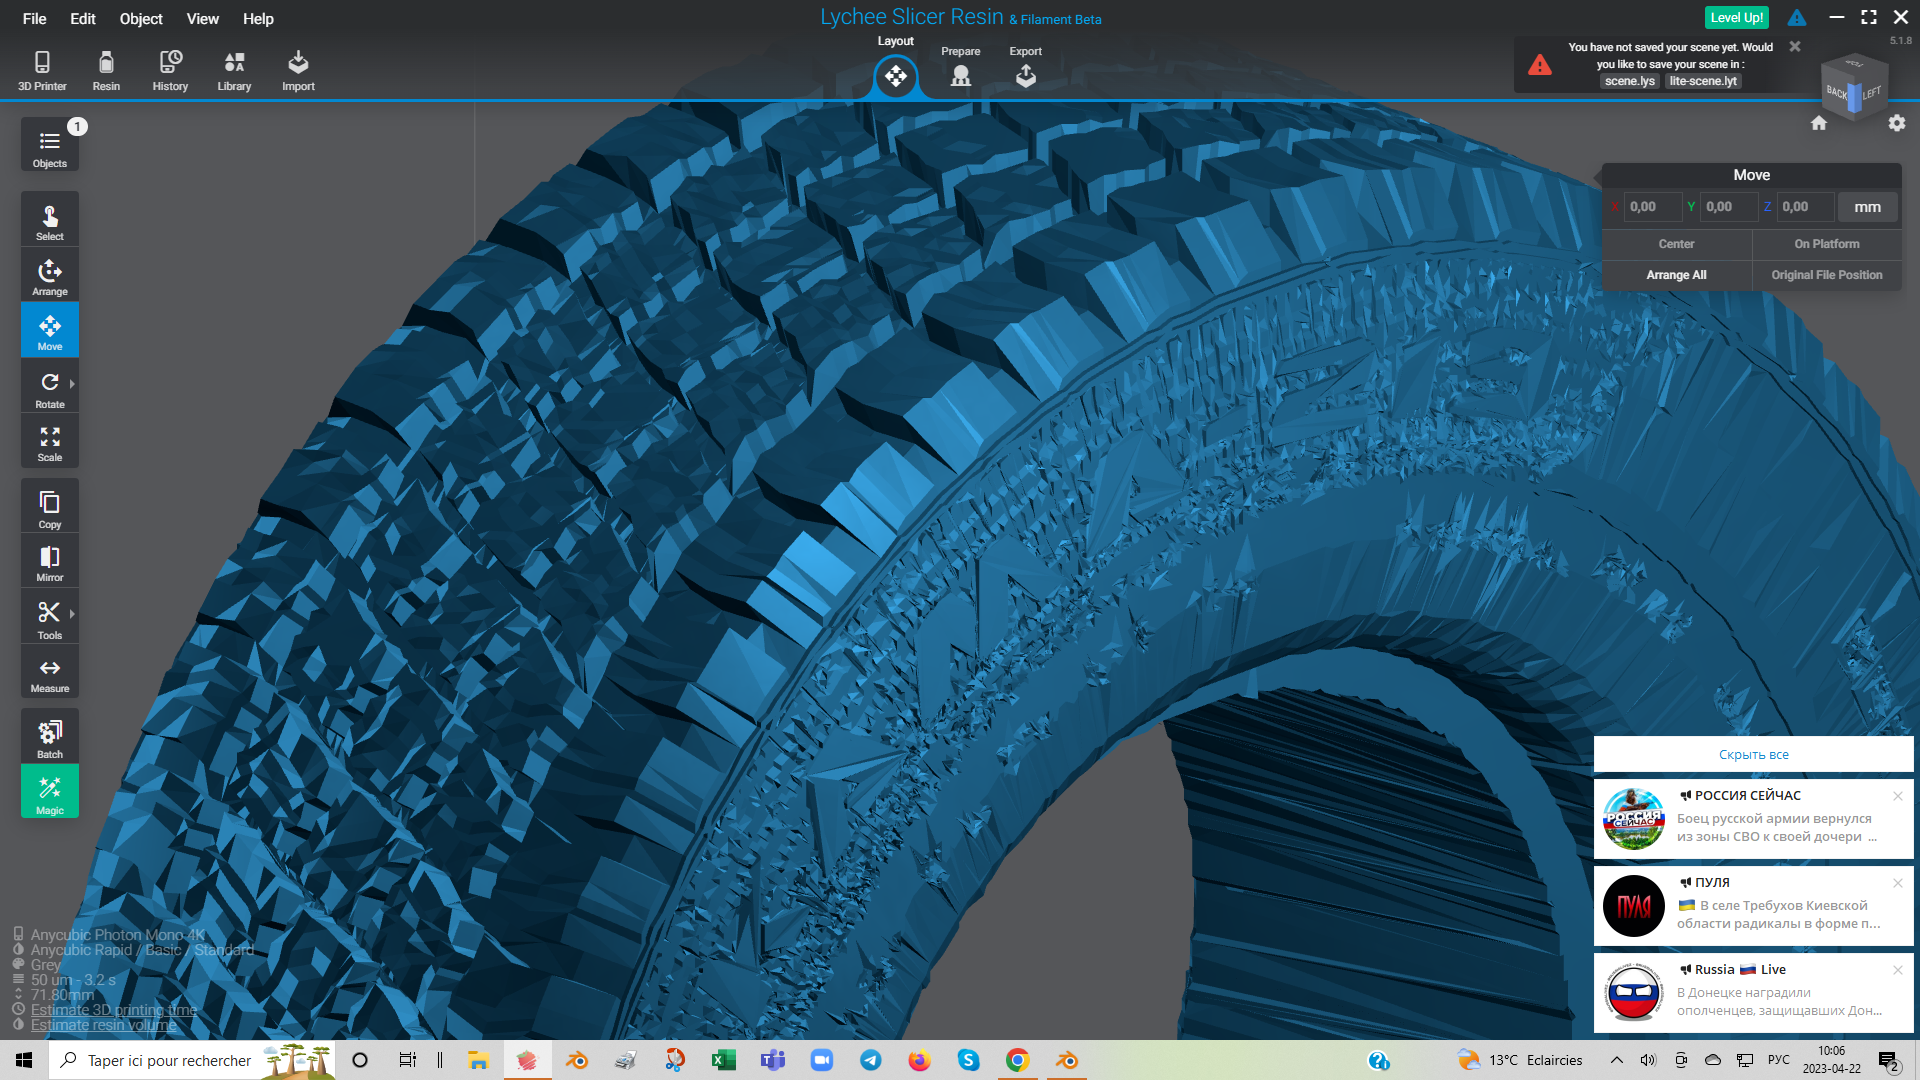
Task: Click the Arrange All button
Action: 1676,275
